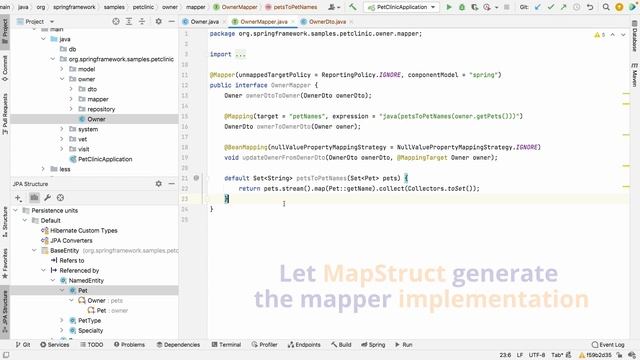The width and height of the screenshot is (640, 360).
Task: Build project with the hammer icon
Action: click(x=352, y=7)
